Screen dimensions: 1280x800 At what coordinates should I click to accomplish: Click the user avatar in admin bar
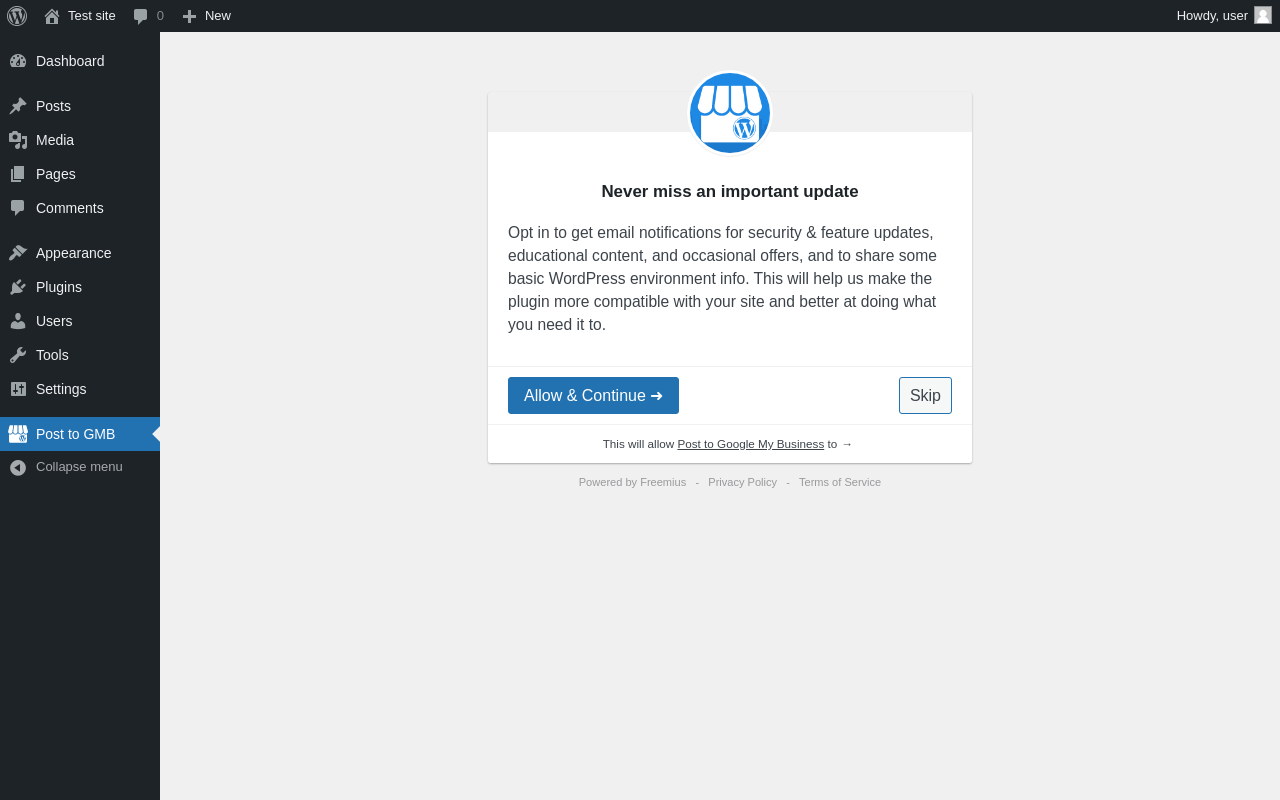click(x=1263, y=15)
